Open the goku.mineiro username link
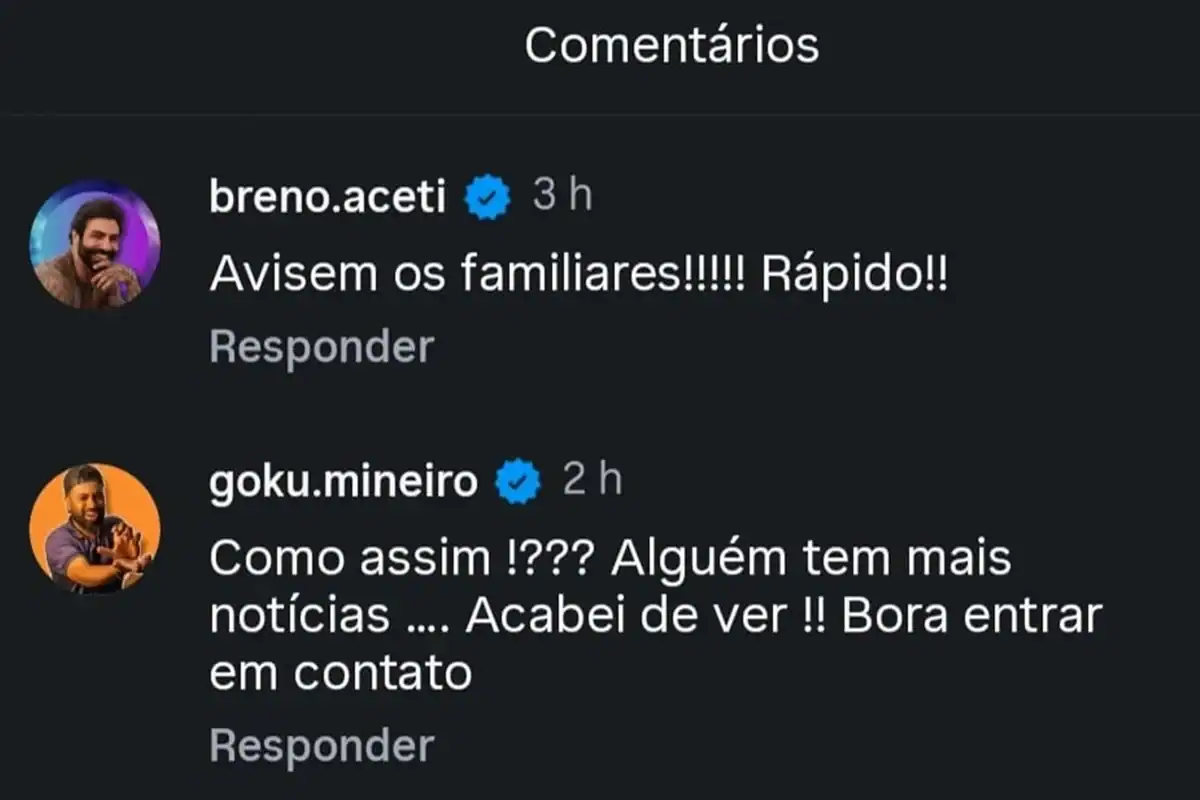Screen dimensions: 1200x800 [x=343, y=483]
